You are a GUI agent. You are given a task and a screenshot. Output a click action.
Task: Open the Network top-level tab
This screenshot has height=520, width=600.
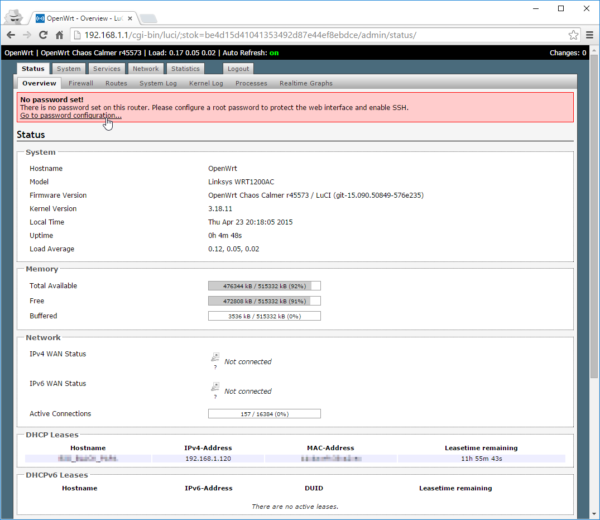pos(145,69)
